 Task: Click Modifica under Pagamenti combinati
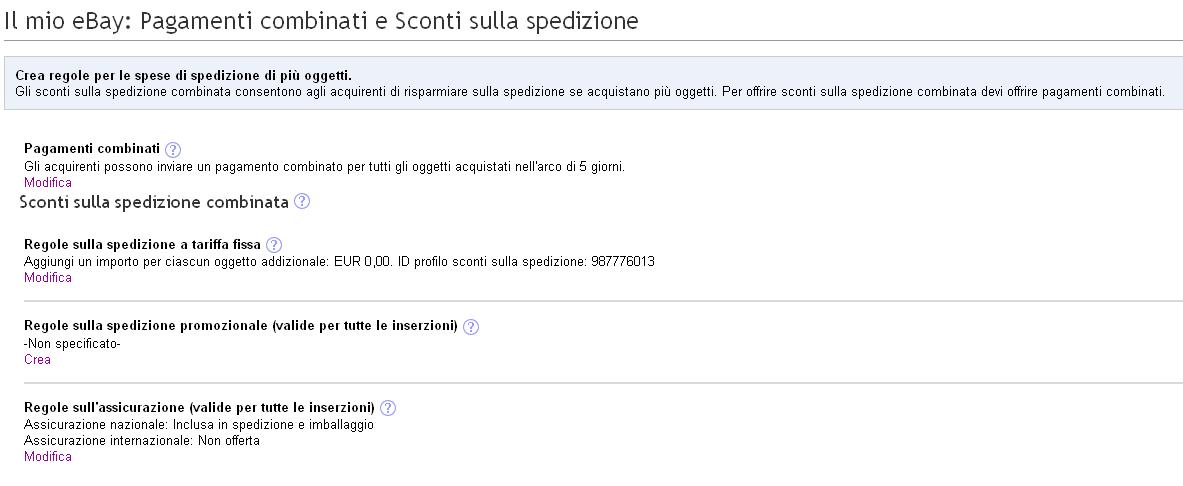48,183
